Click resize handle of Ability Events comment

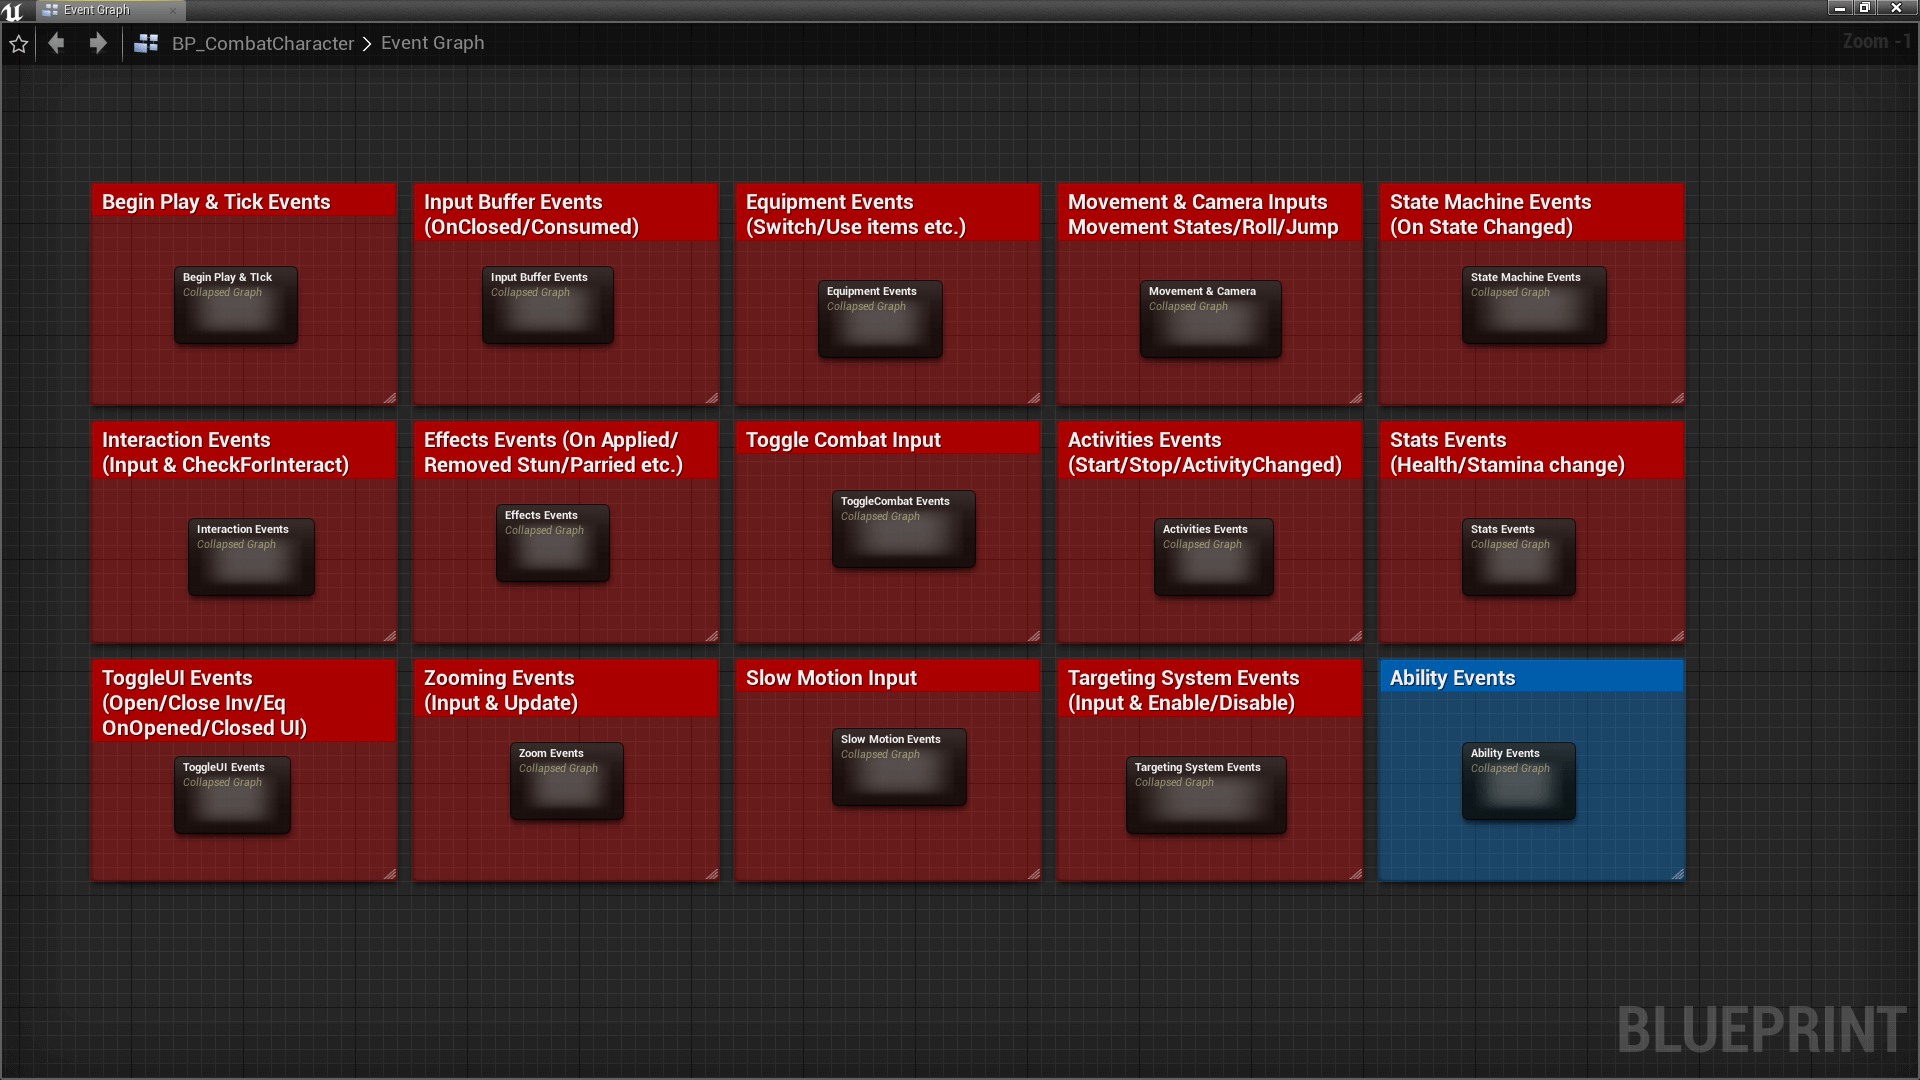(1677, 874)
